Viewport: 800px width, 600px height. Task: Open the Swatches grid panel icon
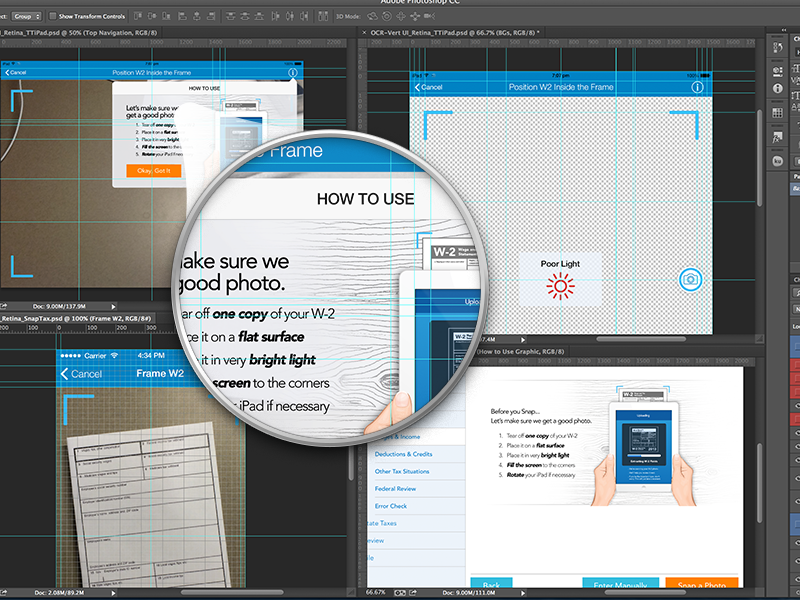click(778, 112)
